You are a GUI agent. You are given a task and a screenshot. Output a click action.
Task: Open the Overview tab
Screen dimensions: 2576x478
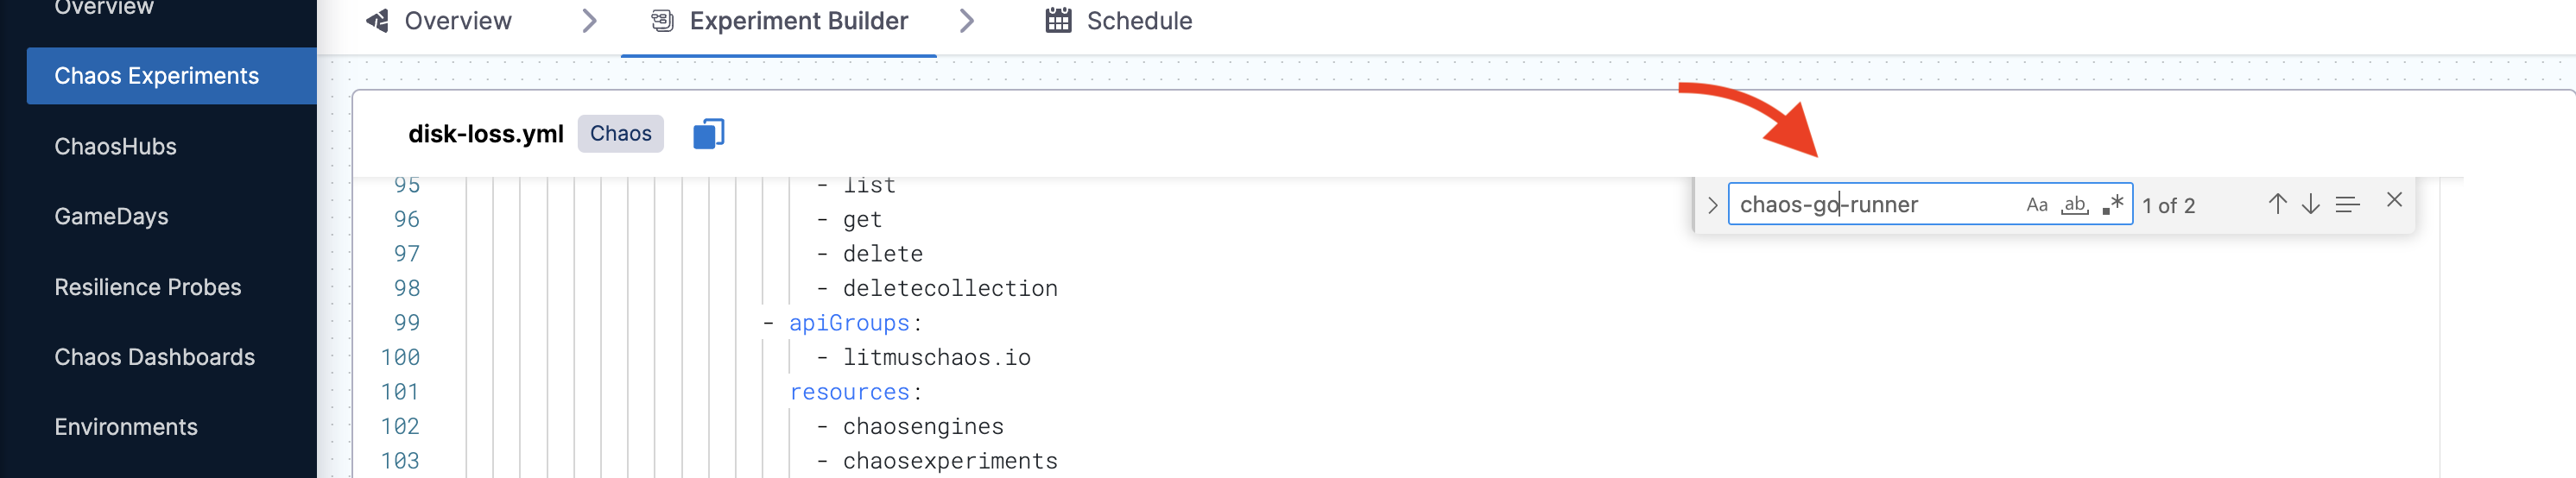[457, 21]
